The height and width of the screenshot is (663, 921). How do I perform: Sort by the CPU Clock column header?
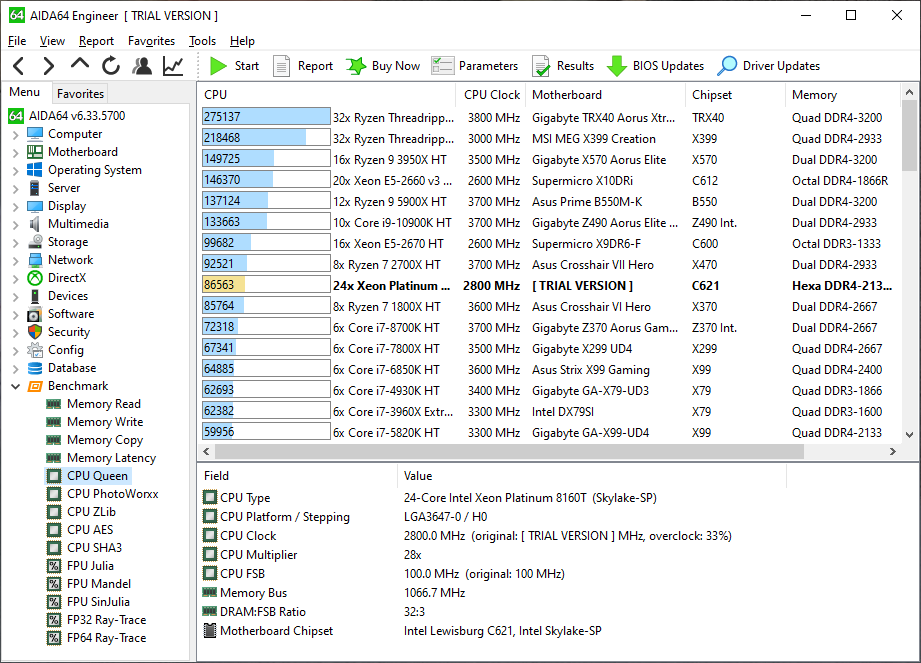point(492,95)
